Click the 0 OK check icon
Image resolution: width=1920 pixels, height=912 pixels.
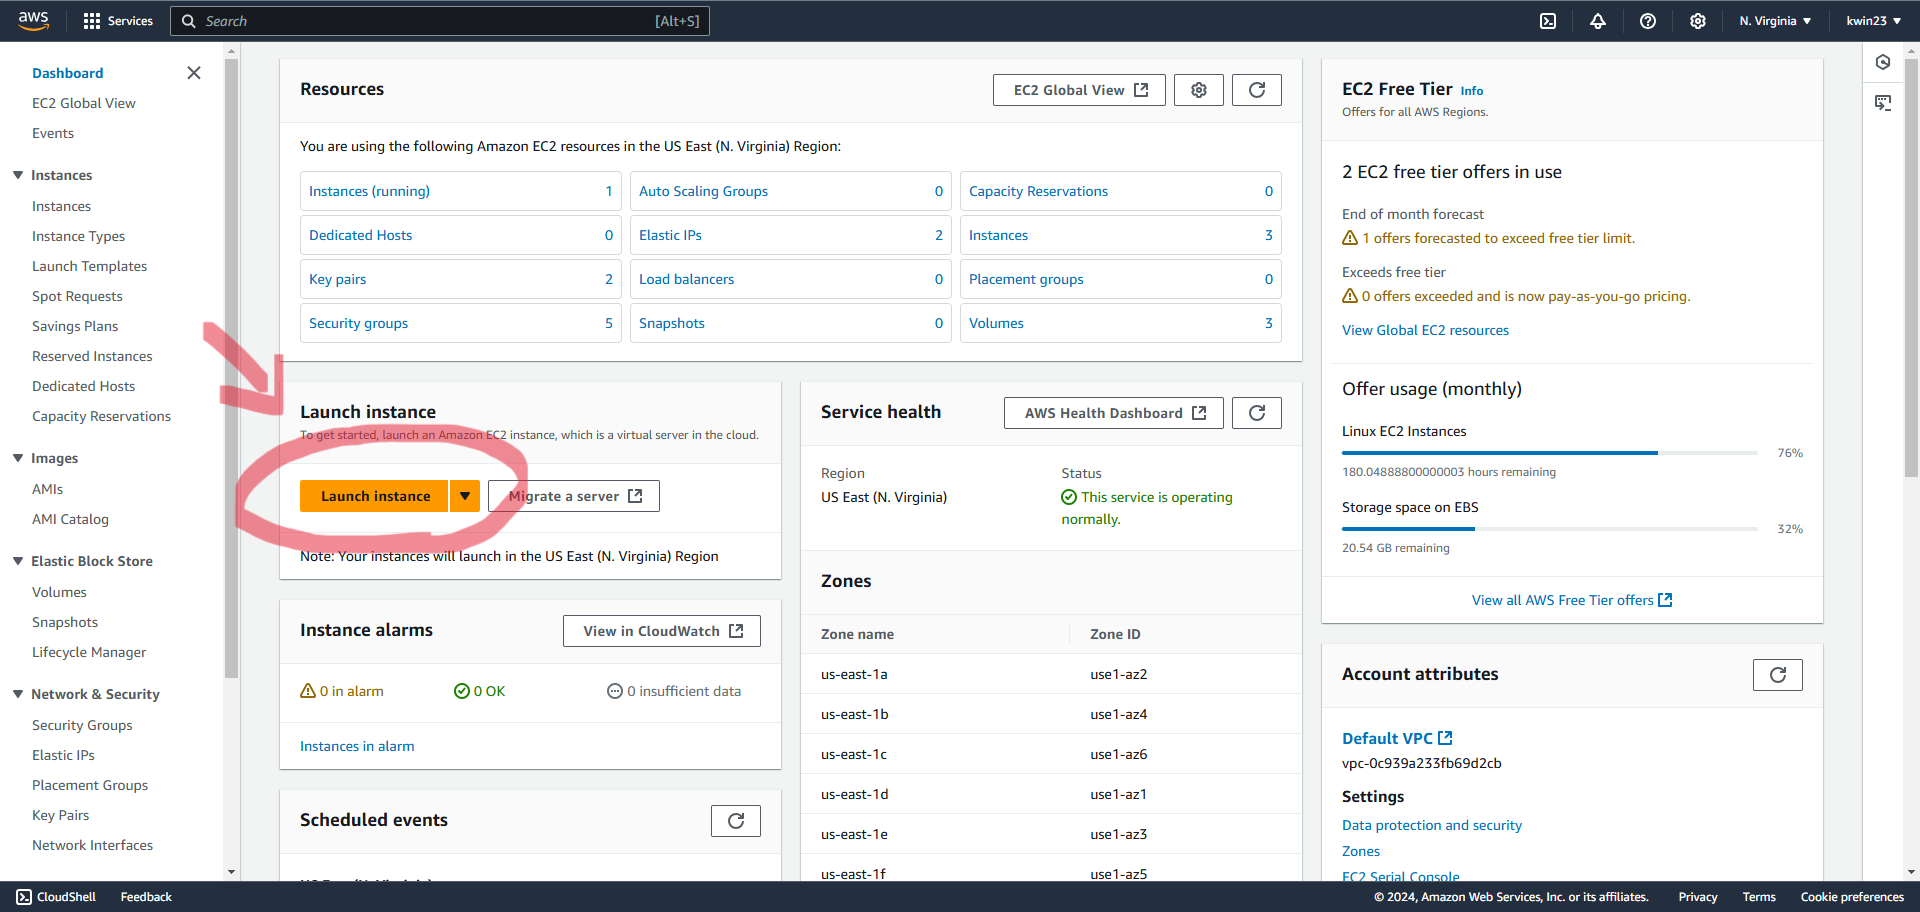click(x=462, y=691)
